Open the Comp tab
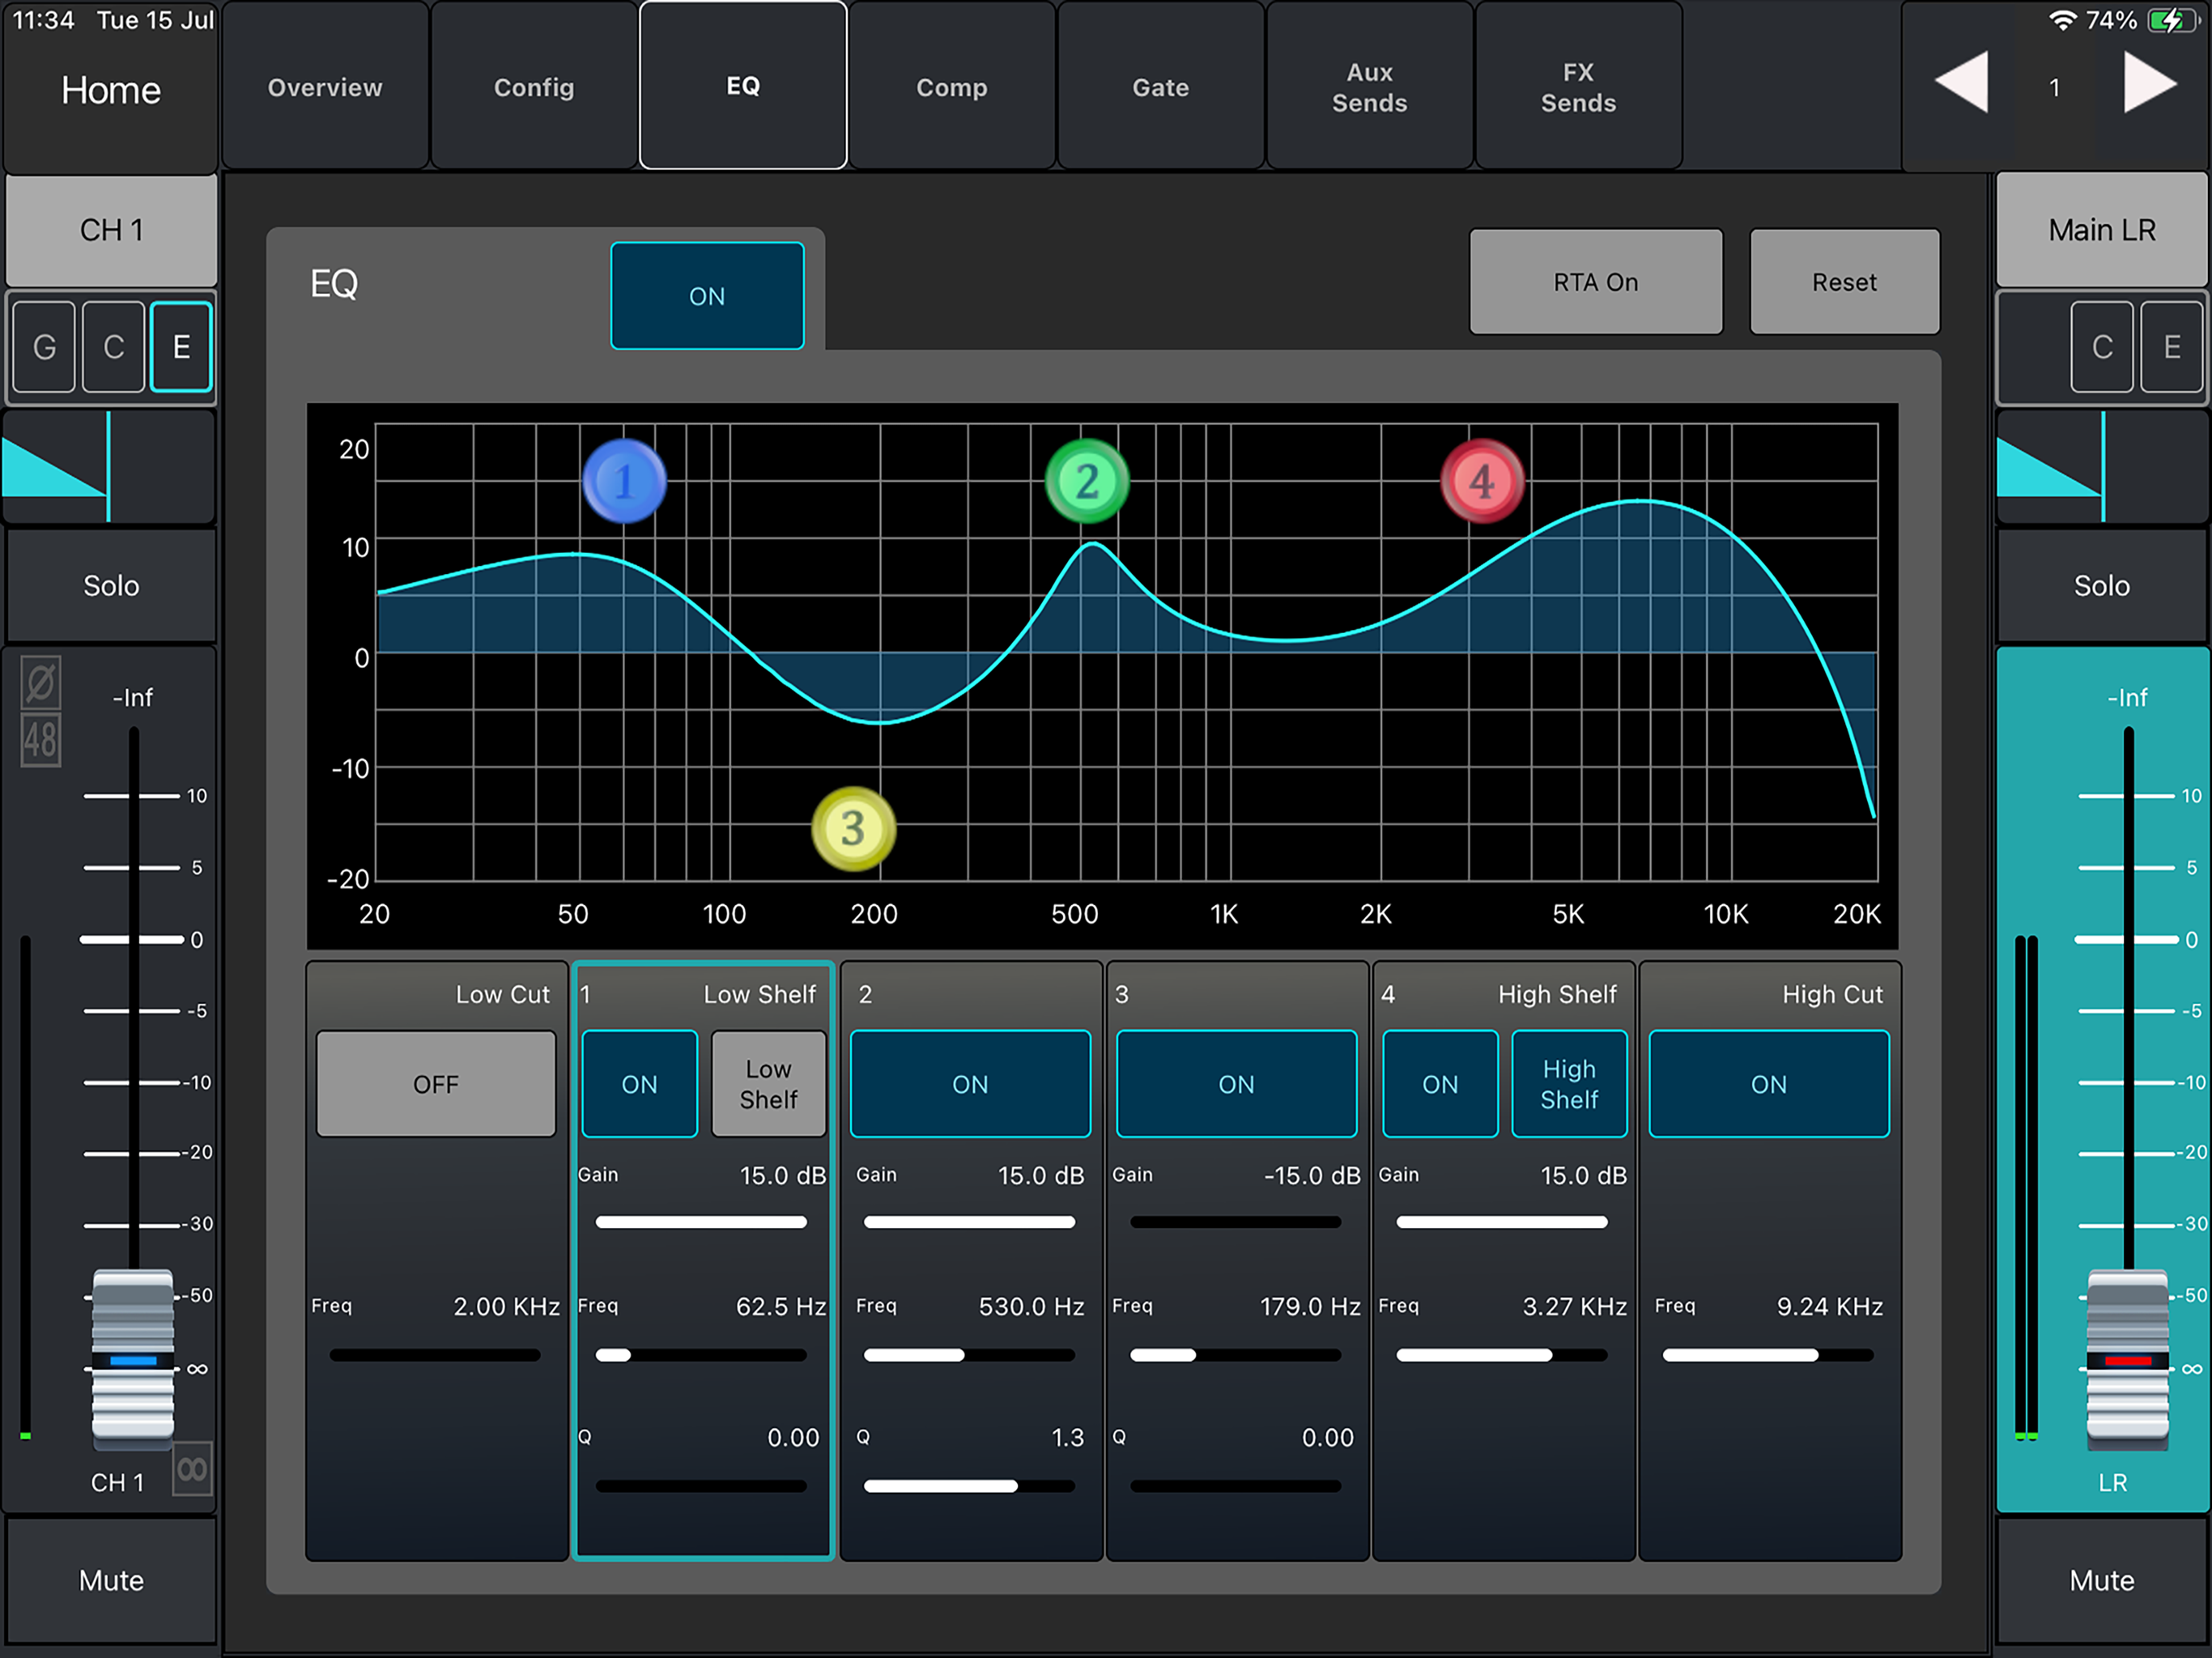 tap(952, 86)
